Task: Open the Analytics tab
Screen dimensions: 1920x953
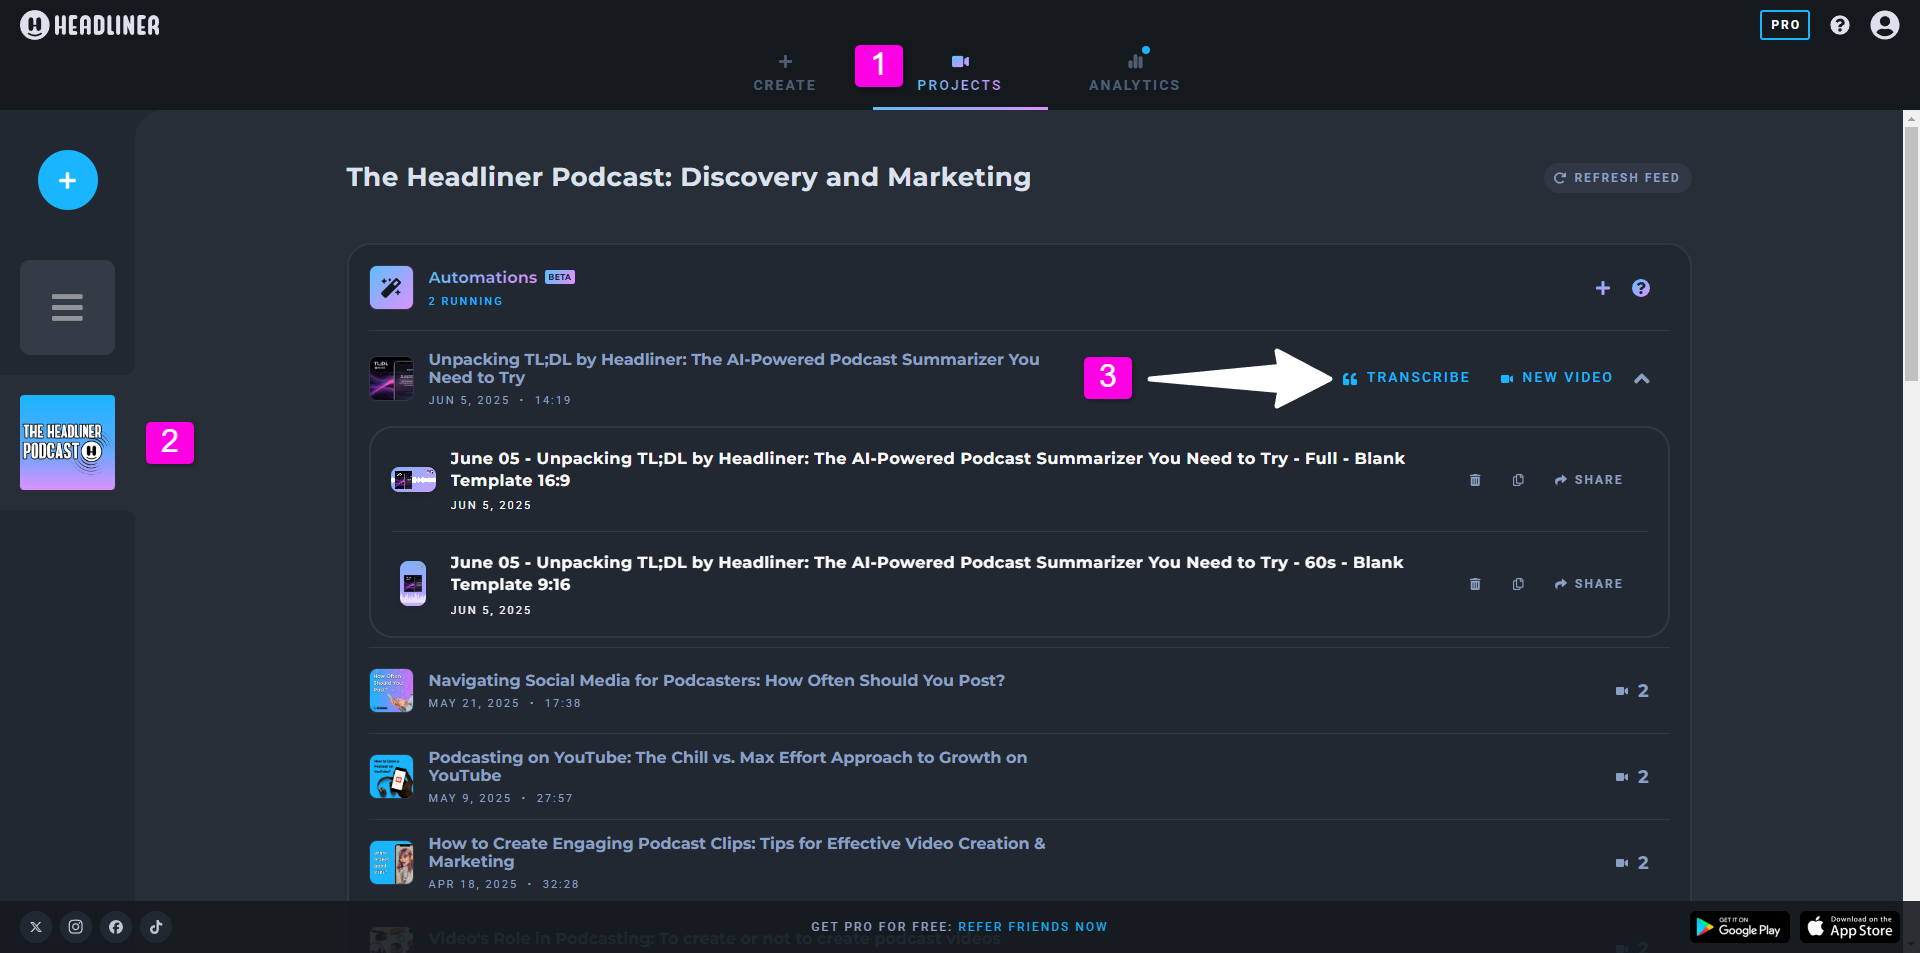Action: 1134,73
